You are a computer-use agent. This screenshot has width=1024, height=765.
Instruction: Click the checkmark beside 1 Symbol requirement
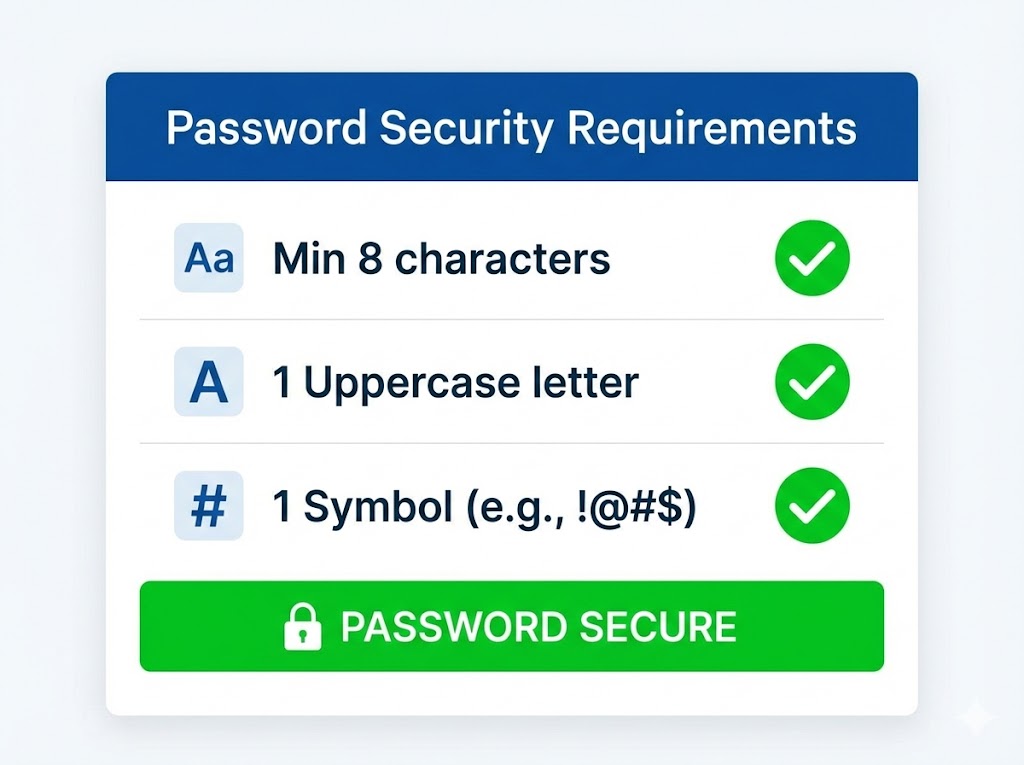(812, 505)
